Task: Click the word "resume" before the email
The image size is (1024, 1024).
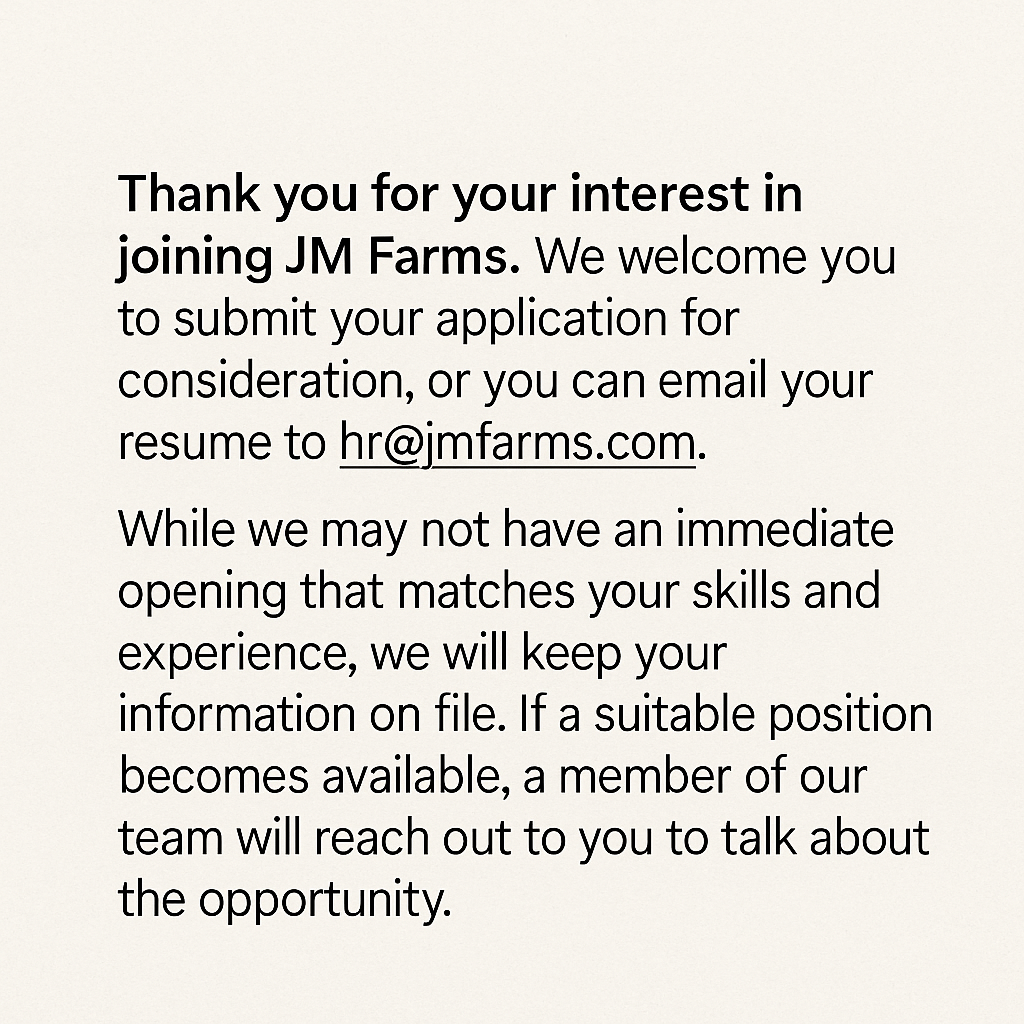Action: (180, 443)
